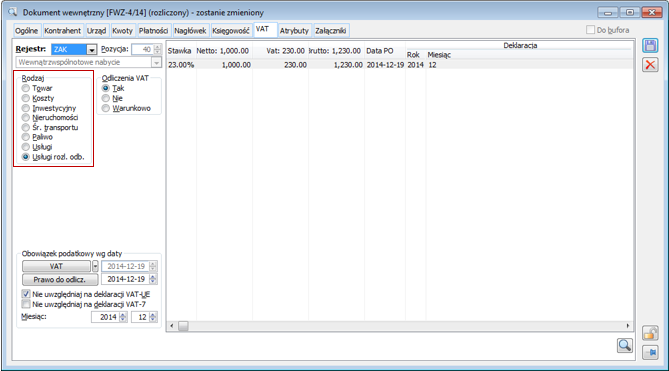Click the active VAT tab
The width and height of the screenshot is (669, 371).
coord(265,29)
